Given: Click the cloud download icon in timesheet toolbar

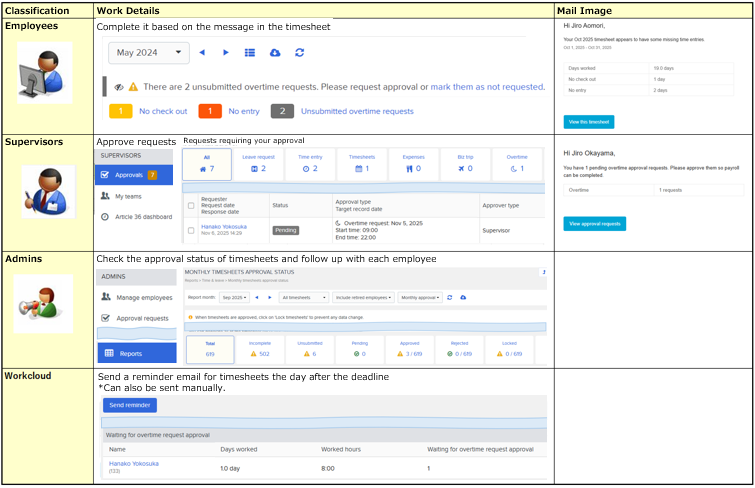Looking at the screenshot, I should pyautogui.click(x=275, y=52).
